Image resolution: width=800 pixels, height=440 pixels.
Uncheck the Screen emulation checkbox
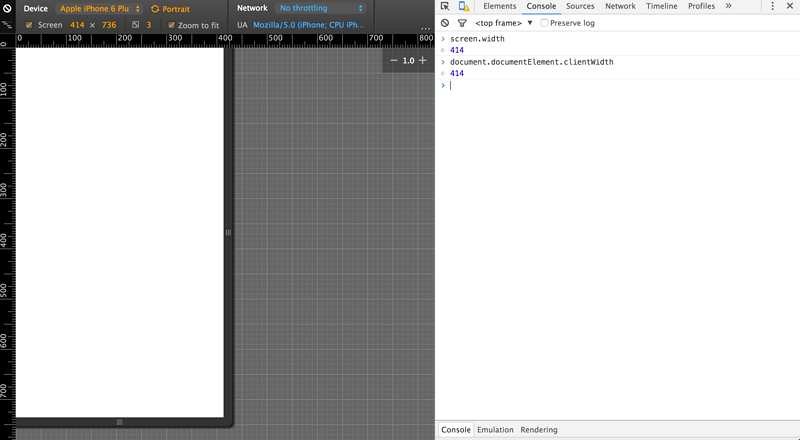(x=29, y=25)
